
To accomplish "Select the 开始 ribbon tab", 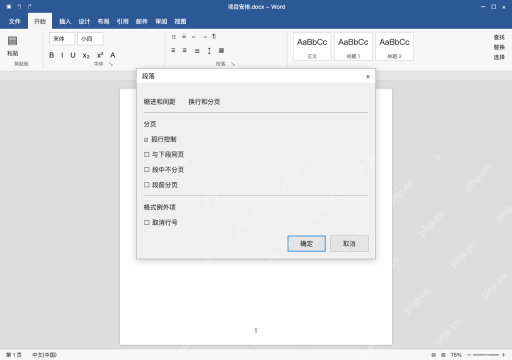I will [x=40, y=21].
